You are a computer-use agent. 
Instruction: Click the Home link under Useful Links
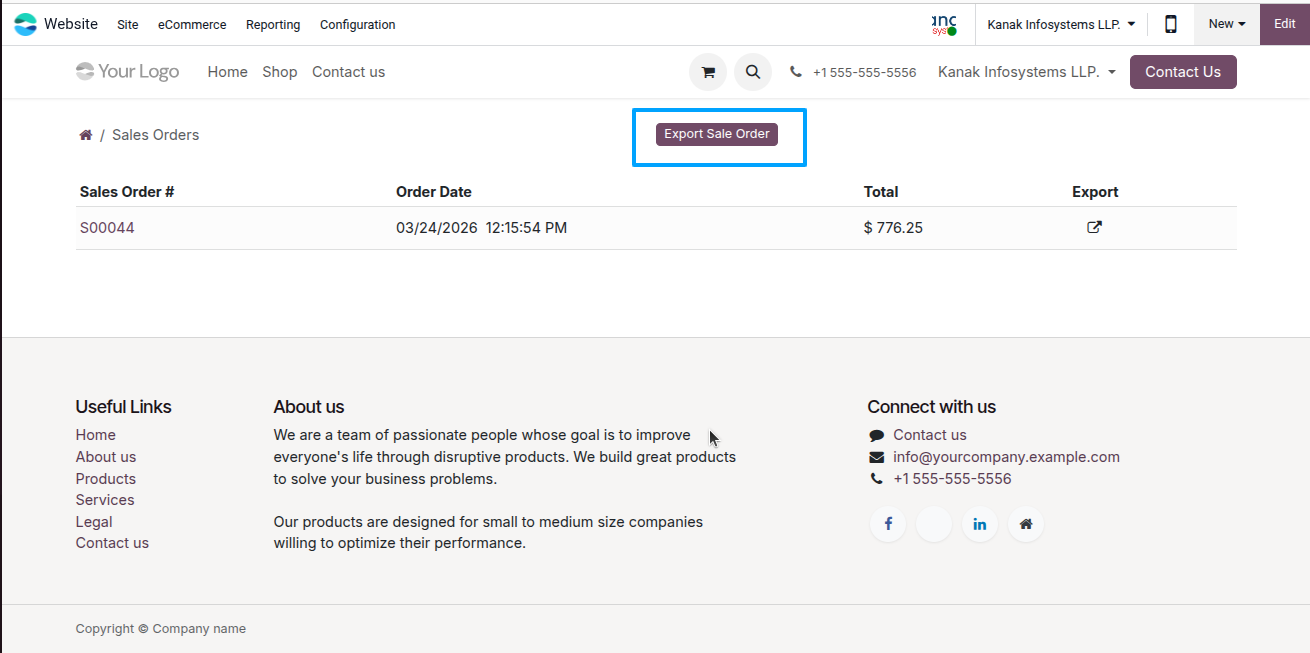[96, 435]
